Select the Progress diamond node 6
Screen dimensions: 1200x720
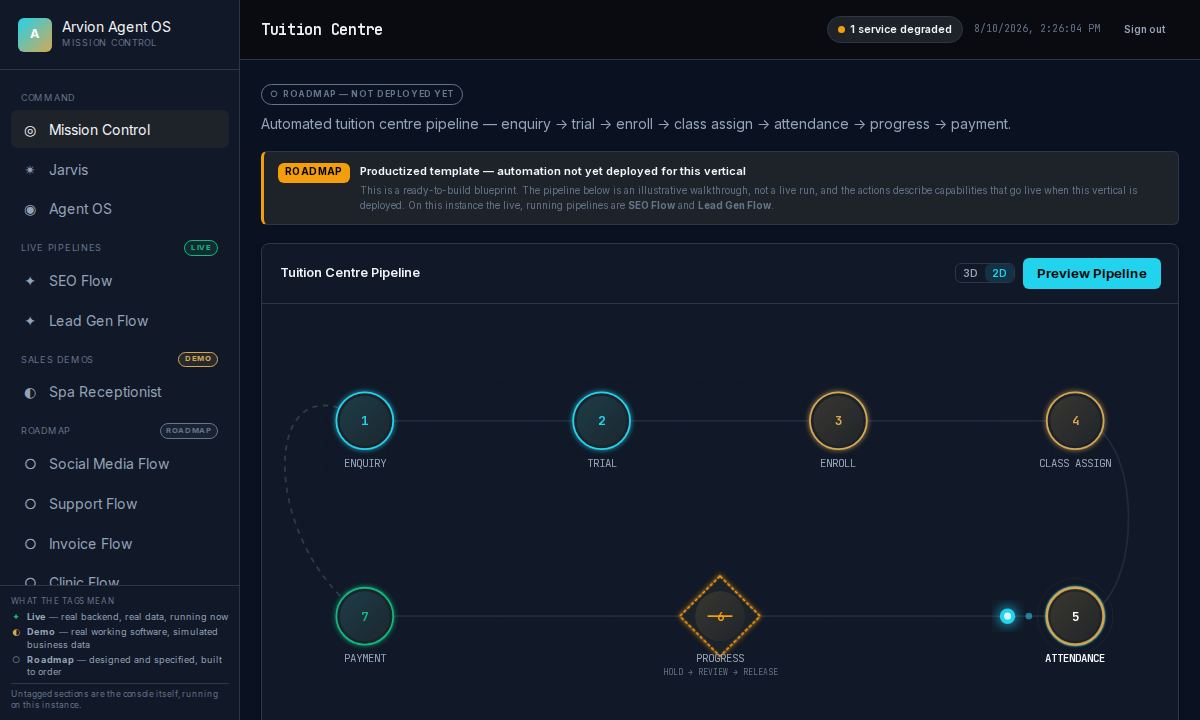click(x=720, y=616)
